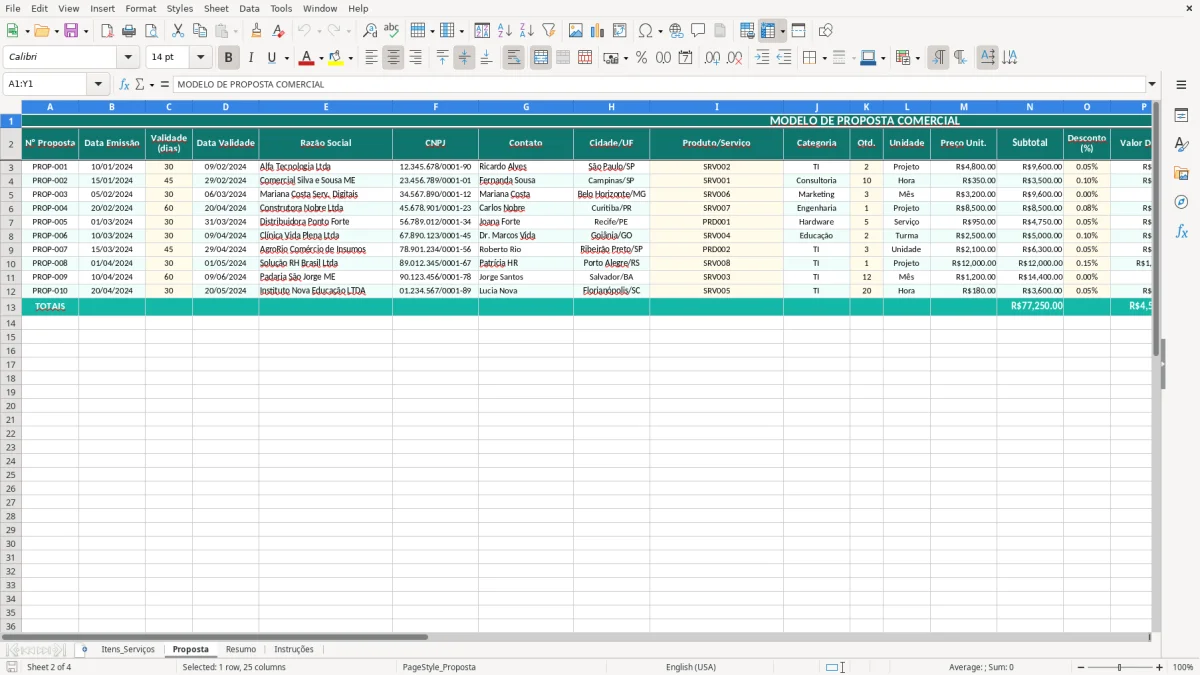Screen dimensions: 1200x675
Task: Click the Copy icon
Action: coord(200,31)
